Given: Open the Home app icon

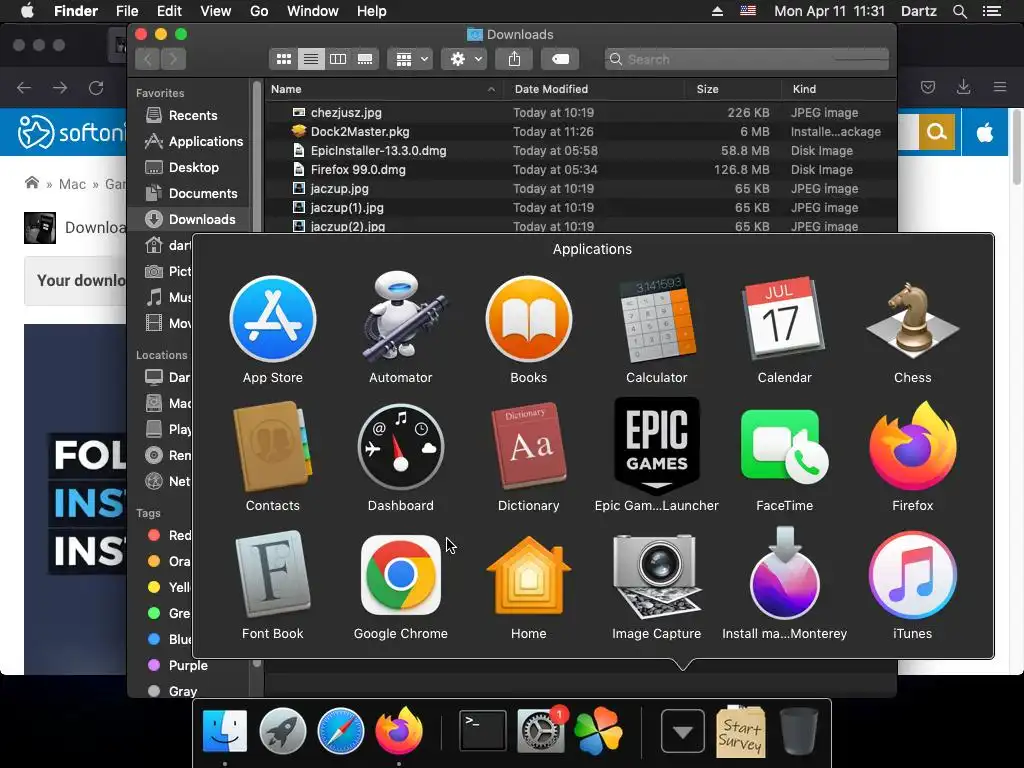Looking at the screenshot, I should point(528,575).
